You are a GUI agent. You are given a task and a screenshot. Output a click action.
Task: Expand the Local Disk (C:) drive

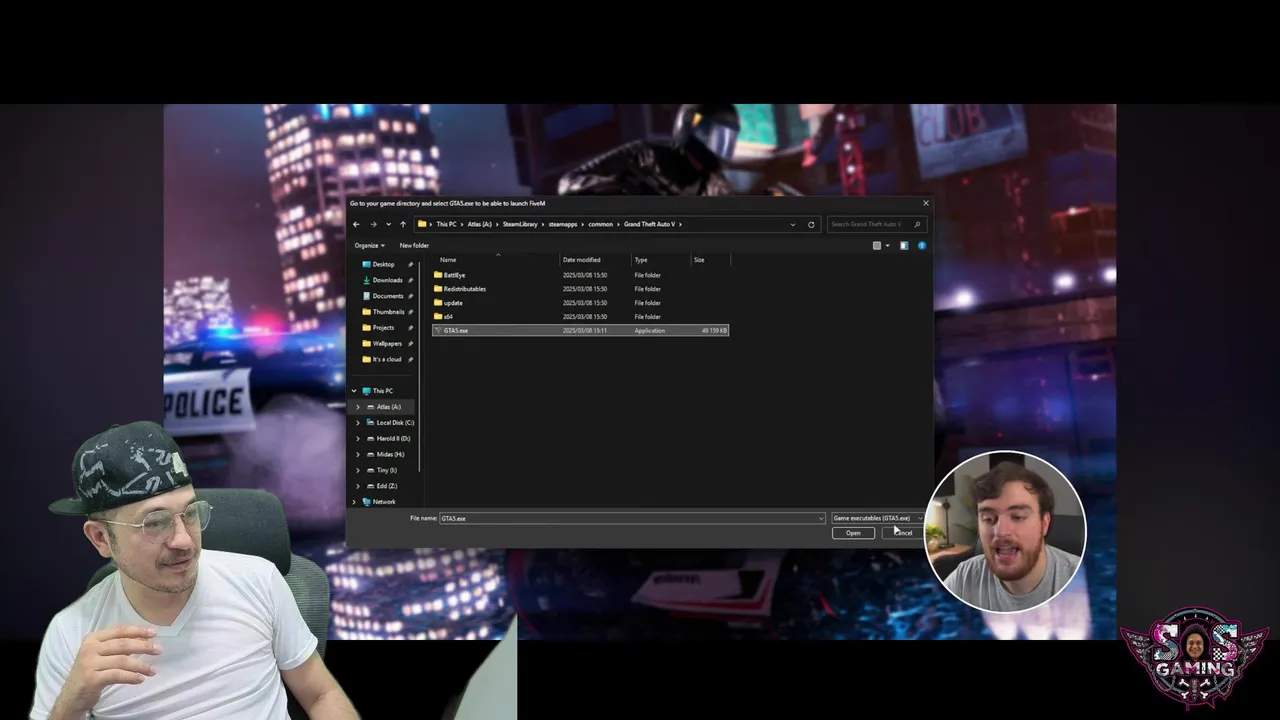pos(358,423)
